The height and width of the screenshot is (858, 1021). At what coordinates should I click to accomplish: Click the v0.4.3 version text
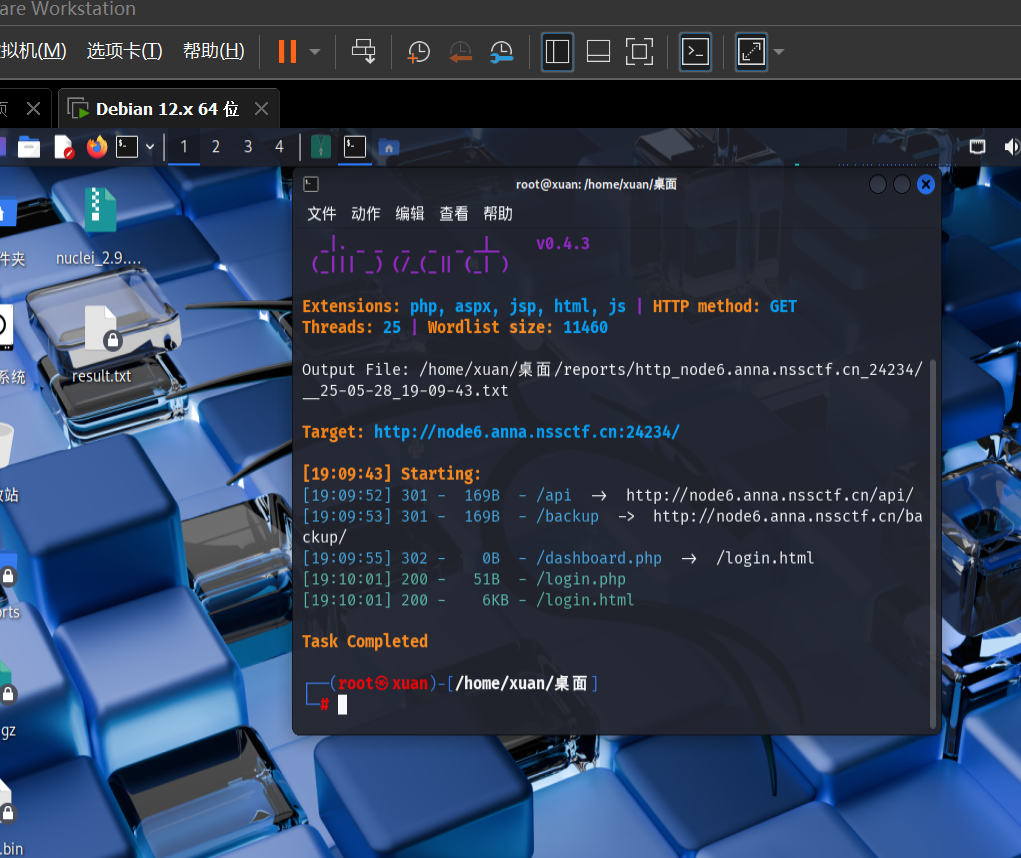(563, 243)
